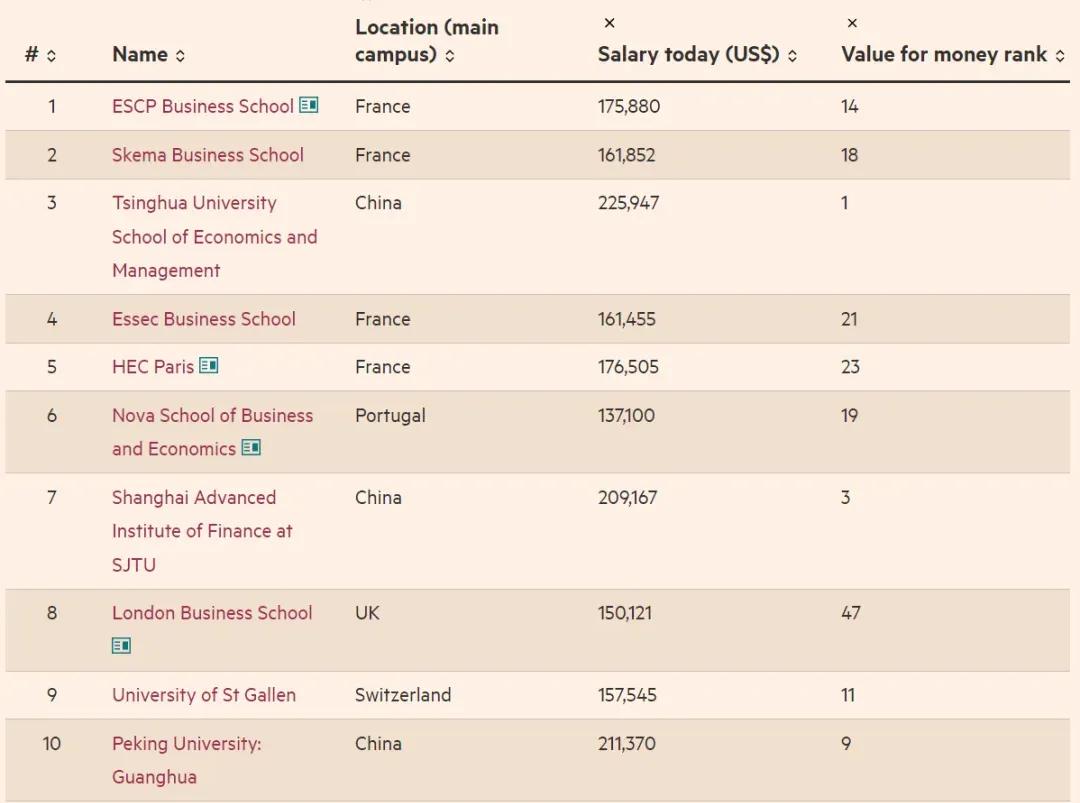Sort table by rank number column
1080x803 pixels.
tap(51, 56)
